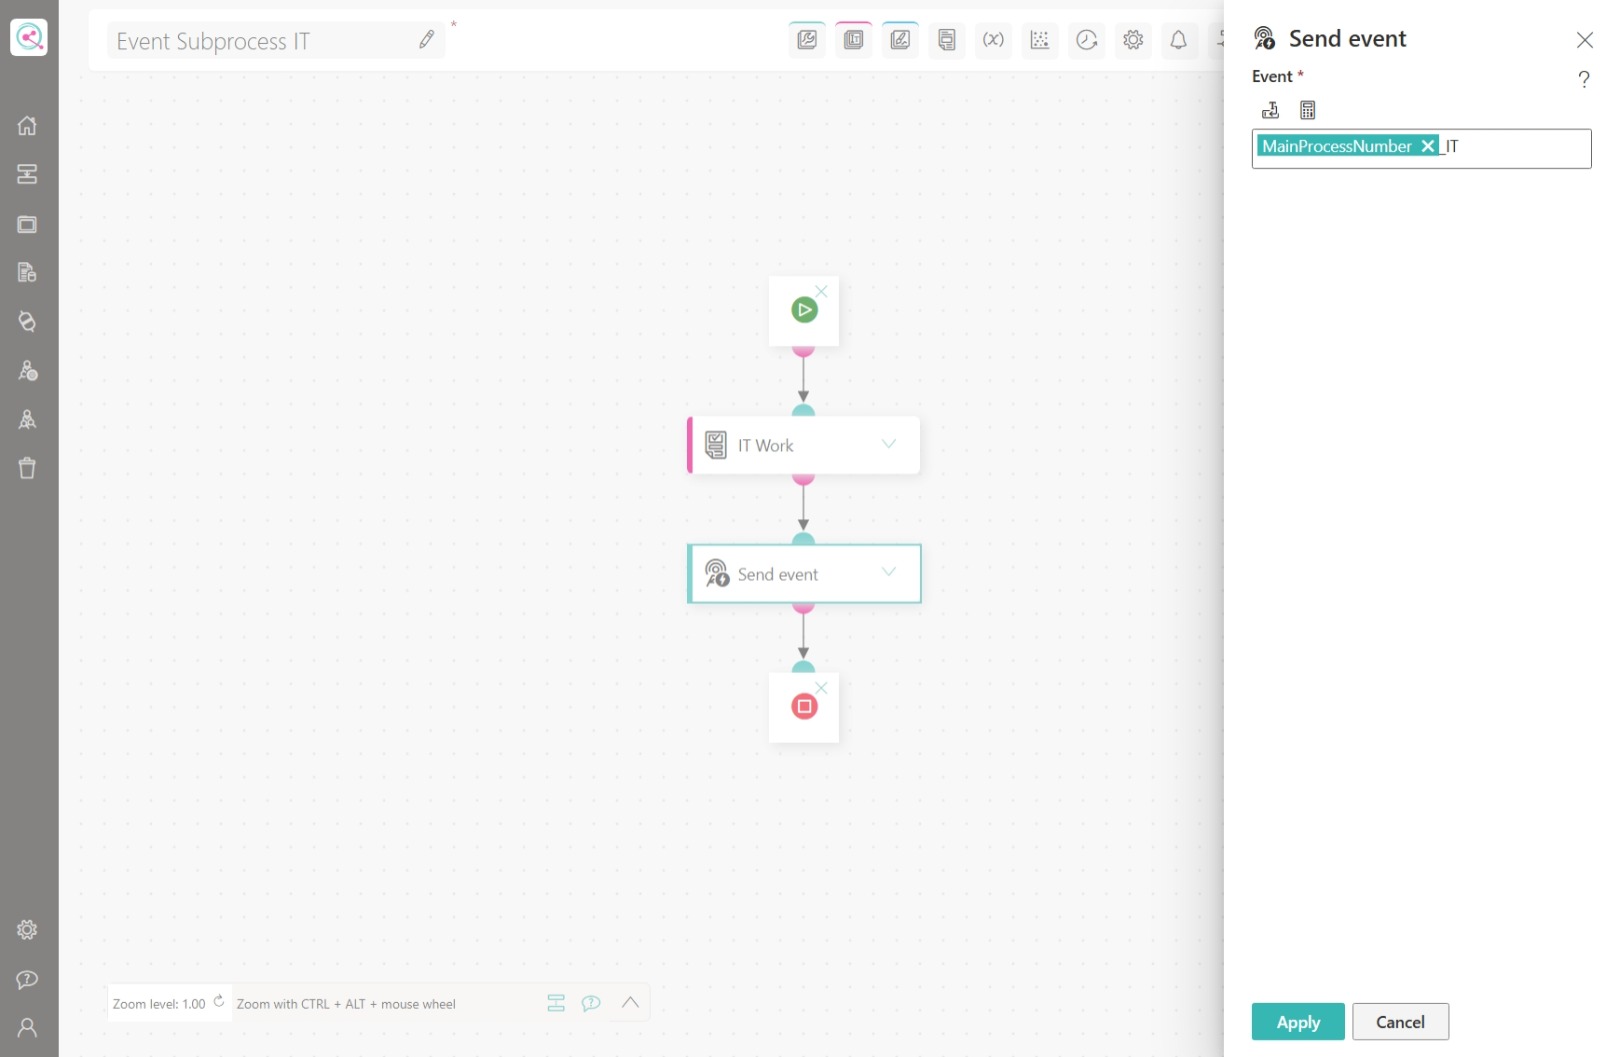Open the form document icon in top toolbar
Screen dimensions: 1620x1057
pos(946,40)
